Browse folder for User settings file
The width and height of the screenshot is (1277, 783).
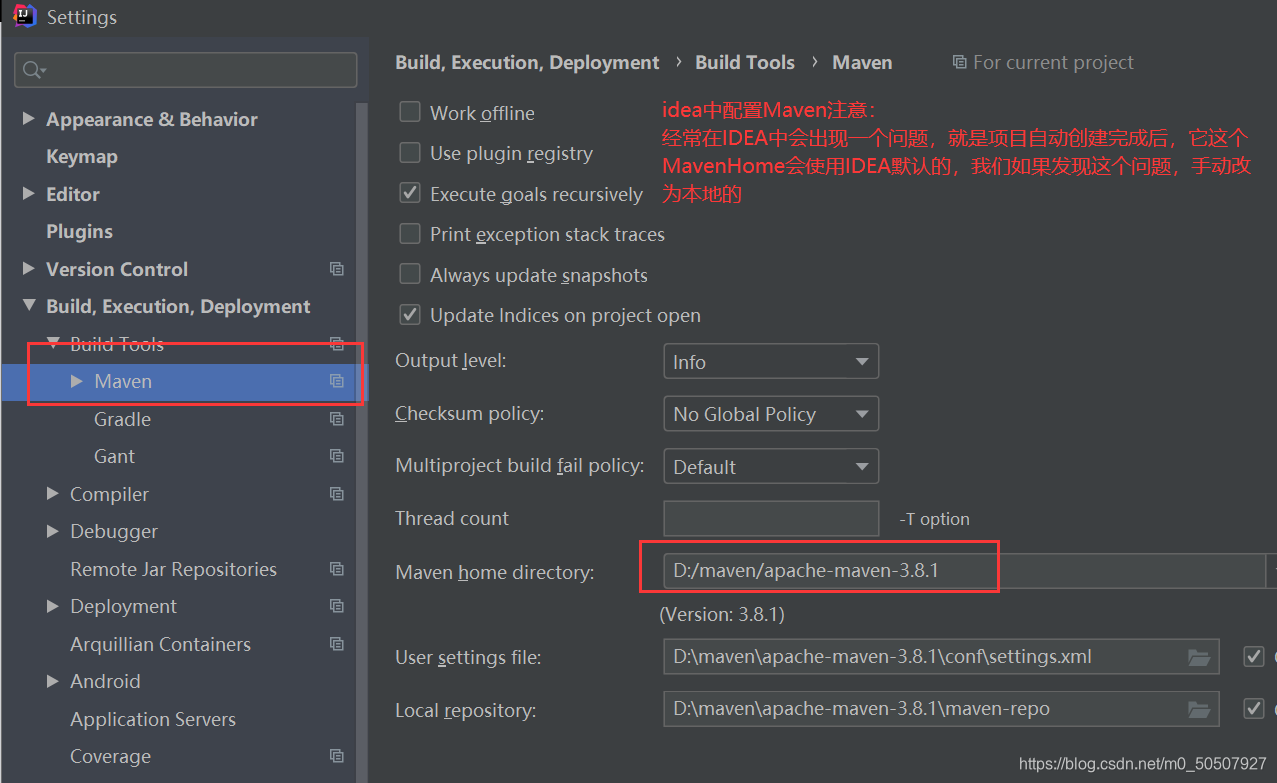pyautogui.click(x=1199, y=657)
